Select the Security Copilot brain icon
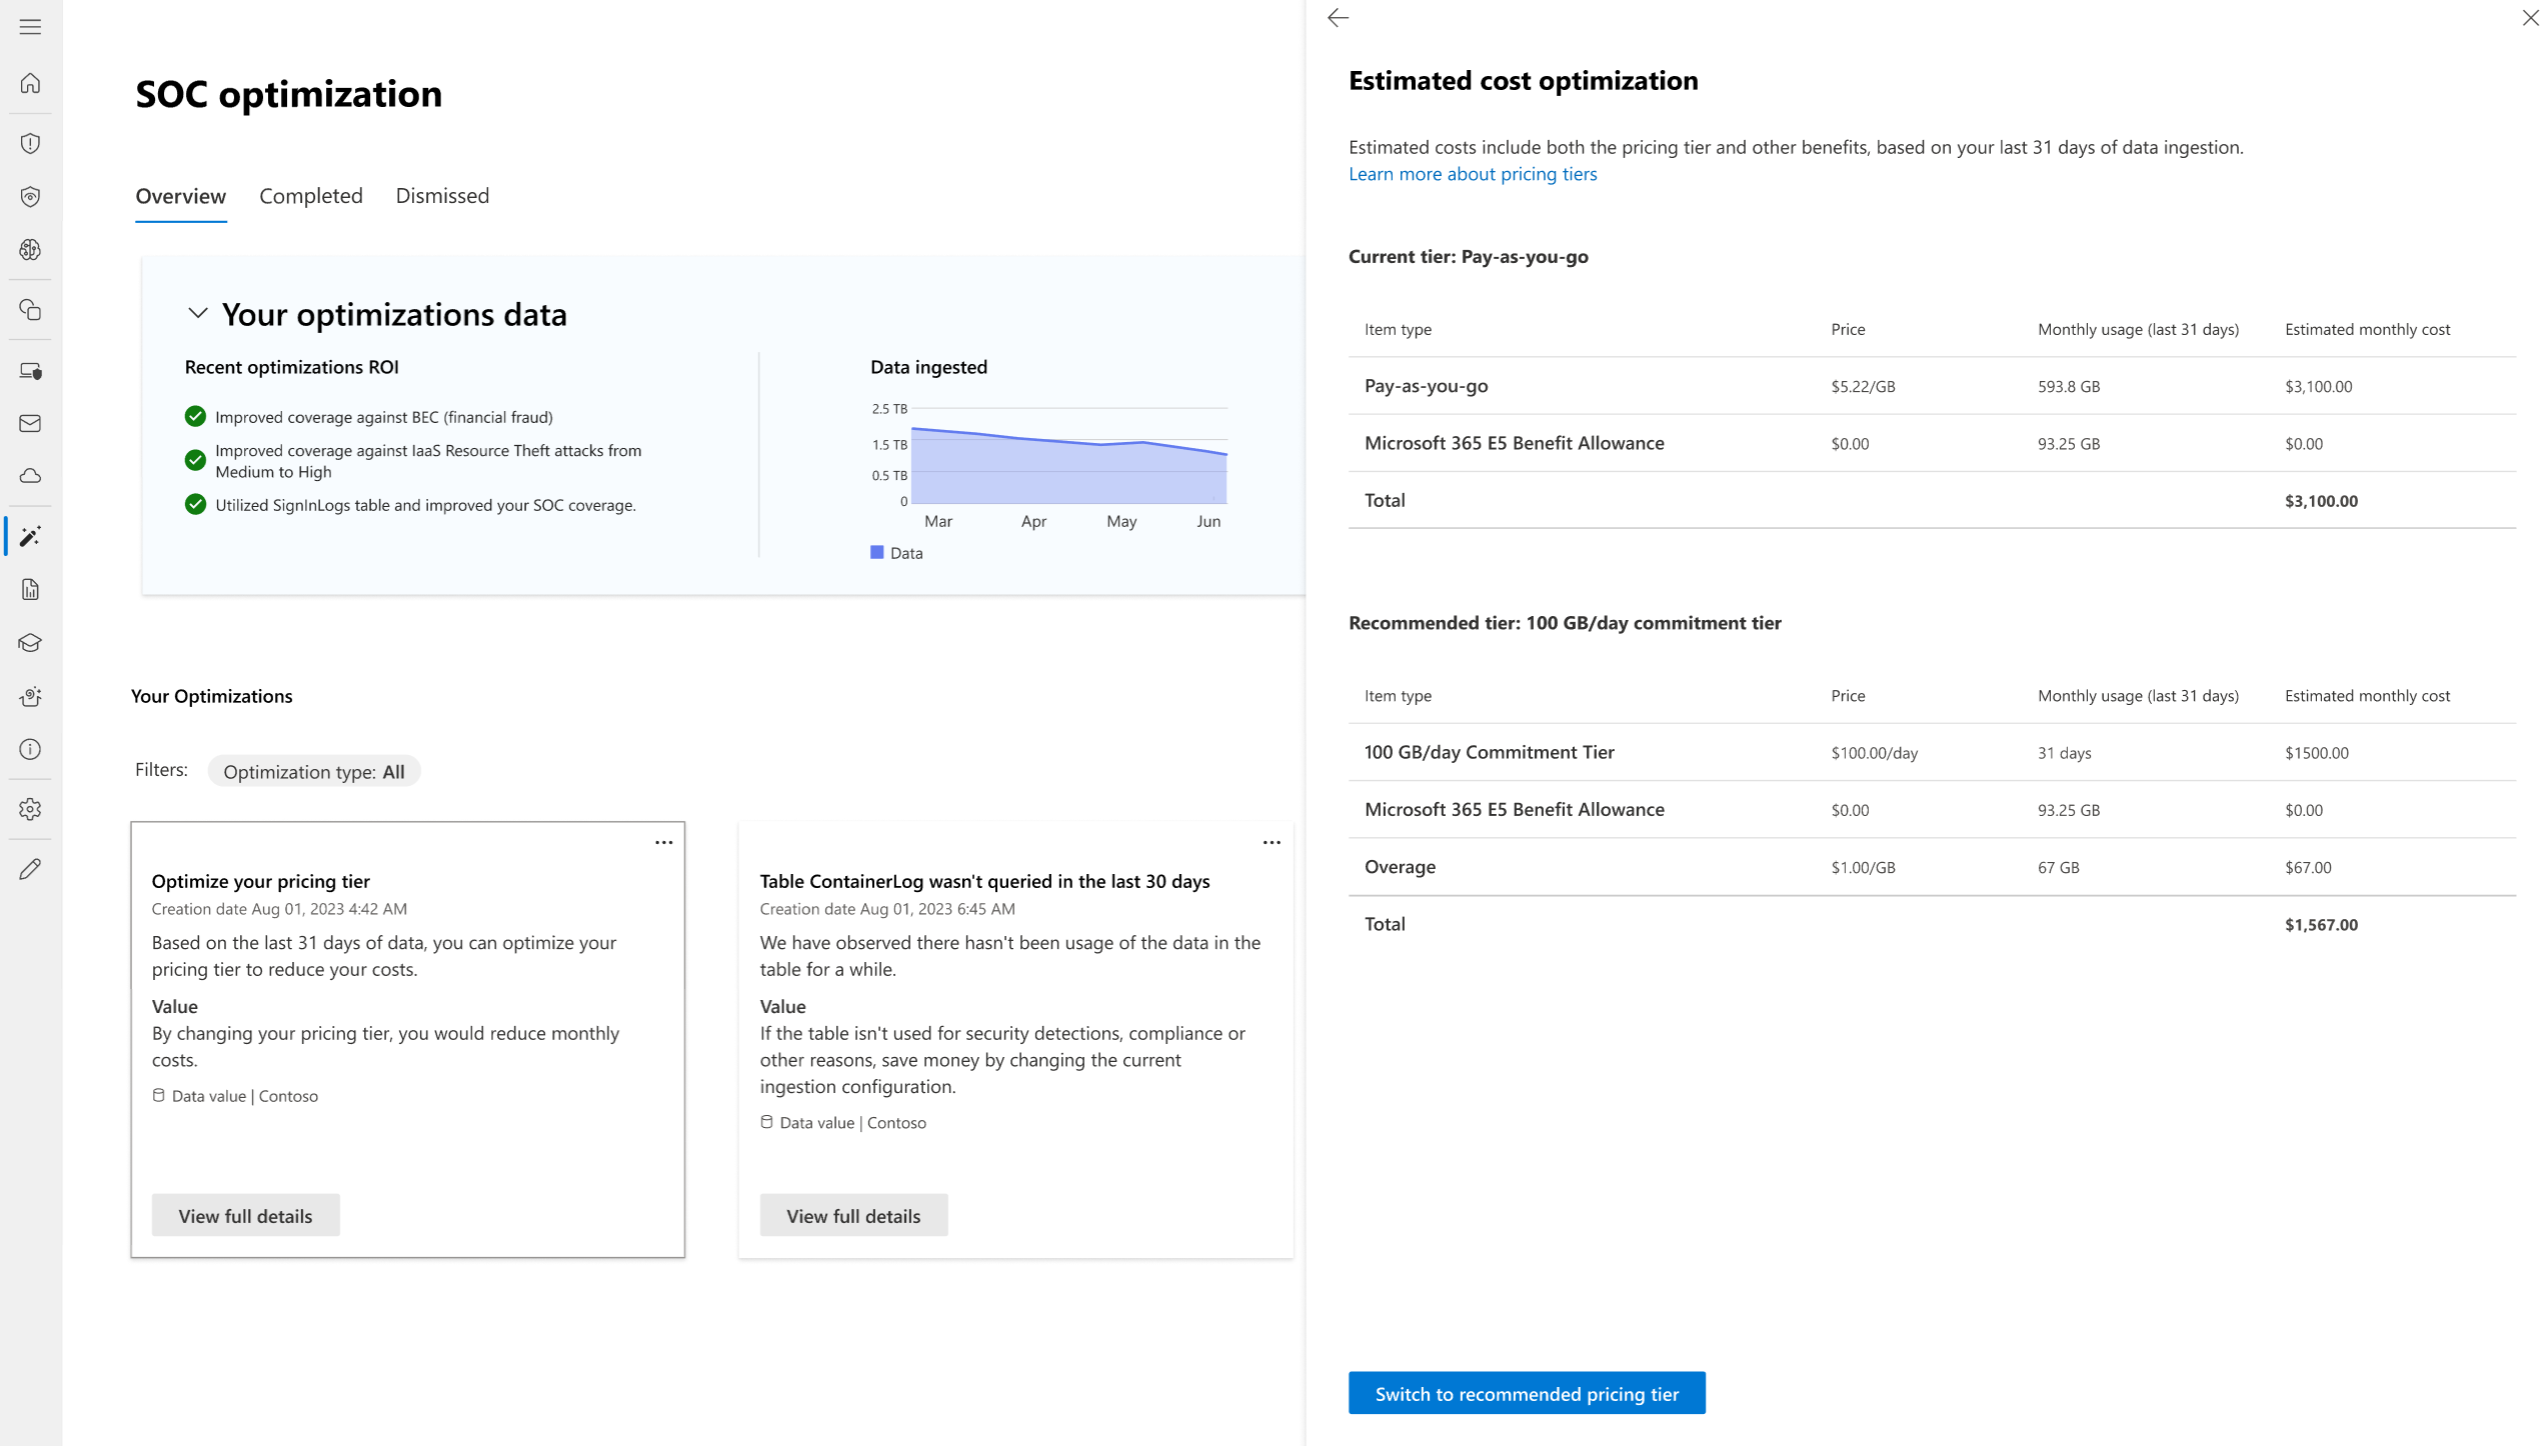The height and width of the screenshot is (1446, 2546). pos(30,251)
